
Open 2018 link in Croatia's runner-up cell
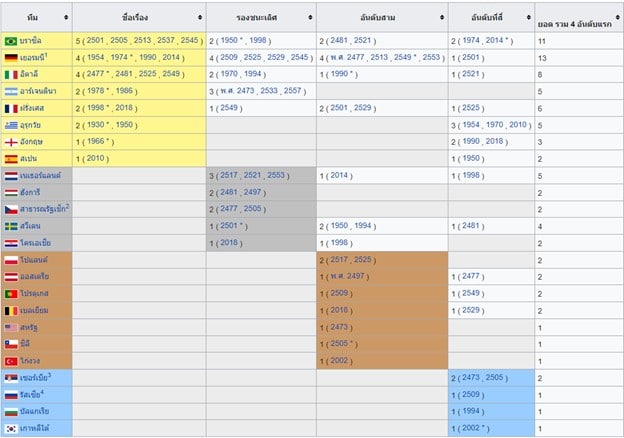[229, 242]
